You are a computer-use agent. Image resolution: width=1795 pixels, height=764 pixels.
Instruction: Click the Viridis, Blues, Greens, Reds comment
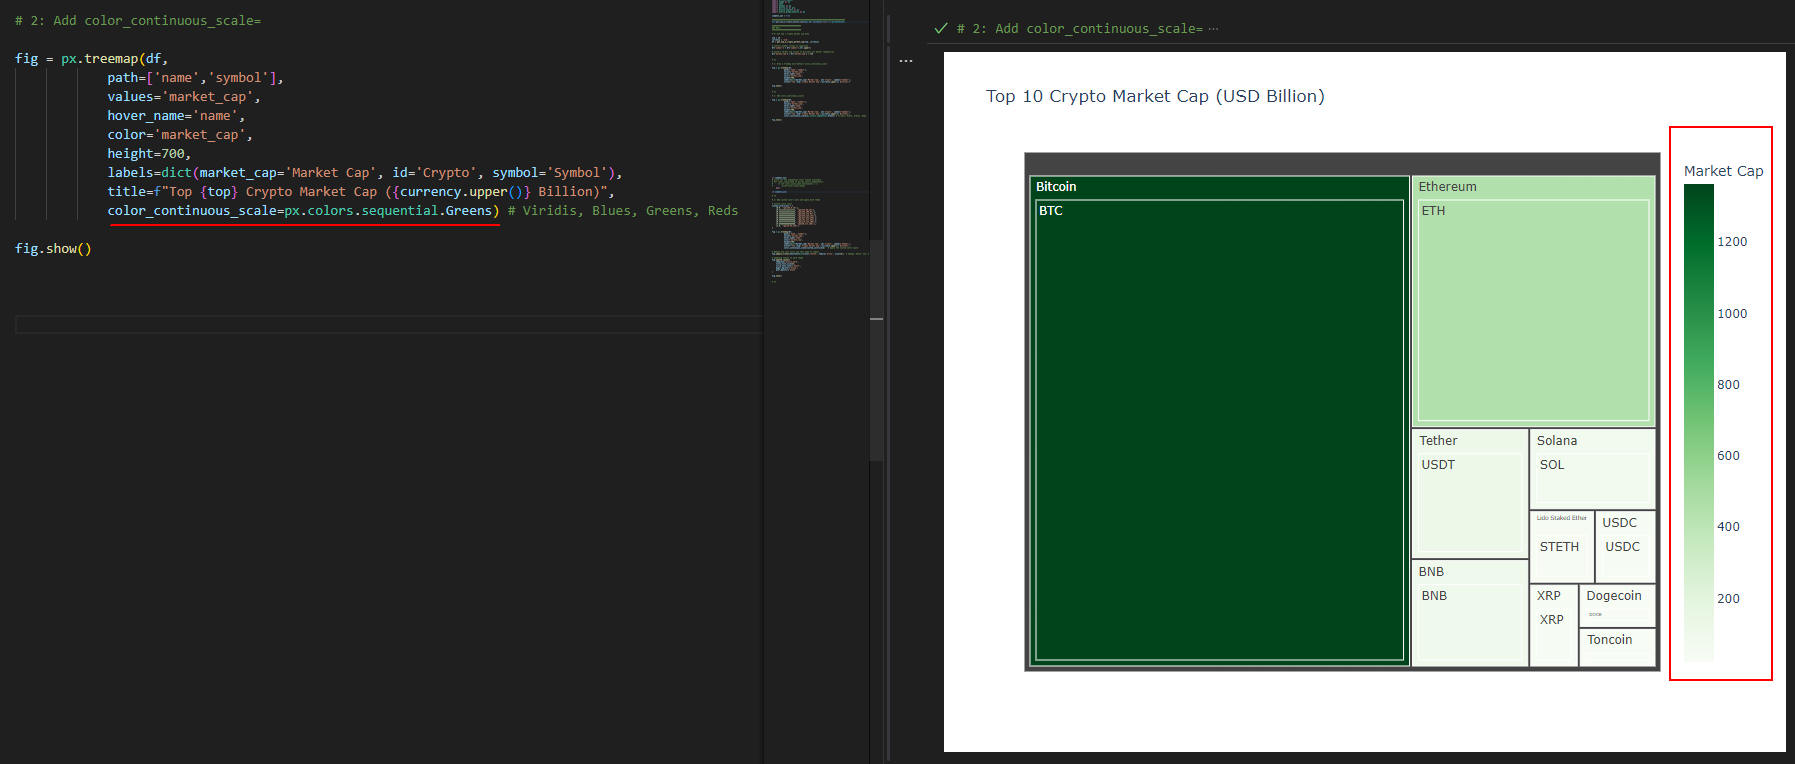[623, 211]
